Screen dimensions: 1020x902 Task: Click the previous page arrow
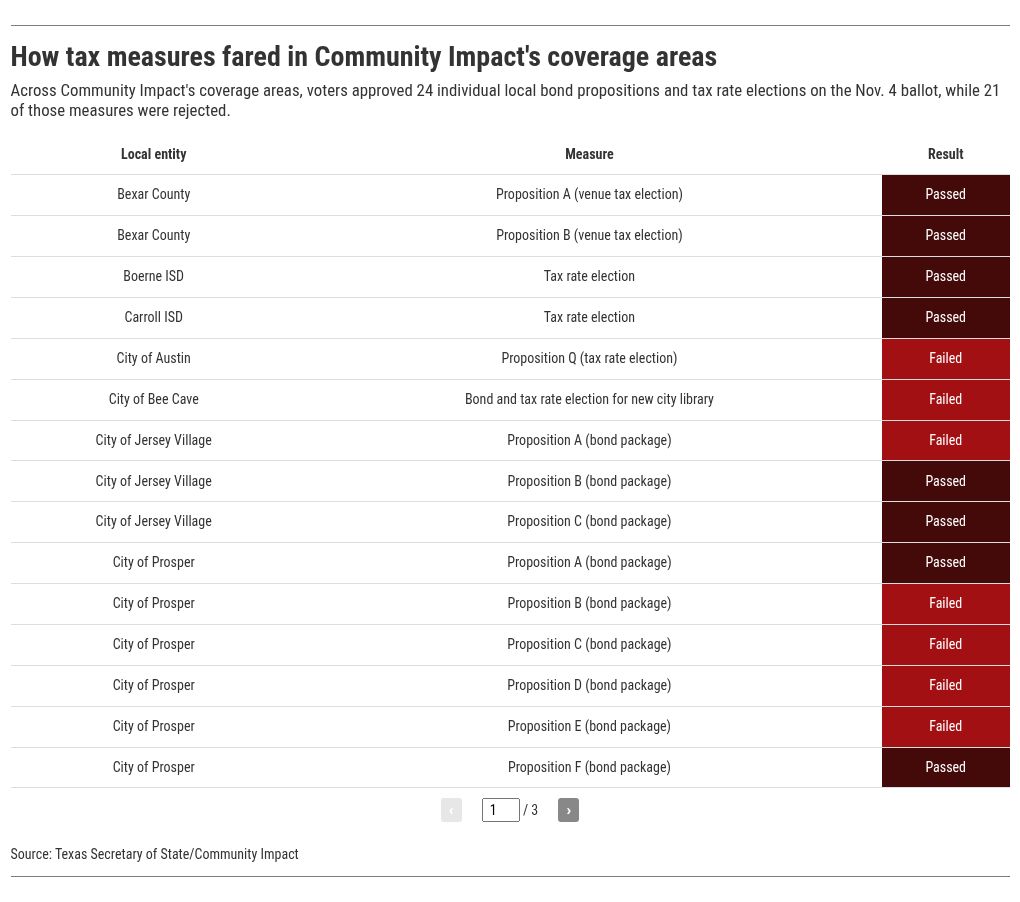tap(451, 810)
